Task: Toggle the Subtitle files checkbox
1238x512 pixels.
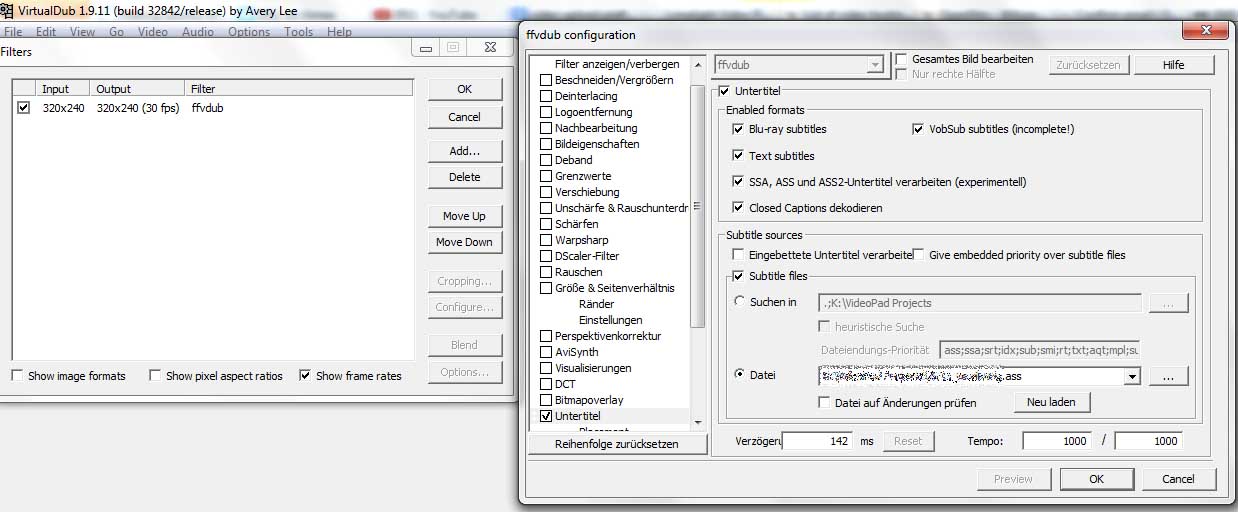Action: (x=739, y=276)
